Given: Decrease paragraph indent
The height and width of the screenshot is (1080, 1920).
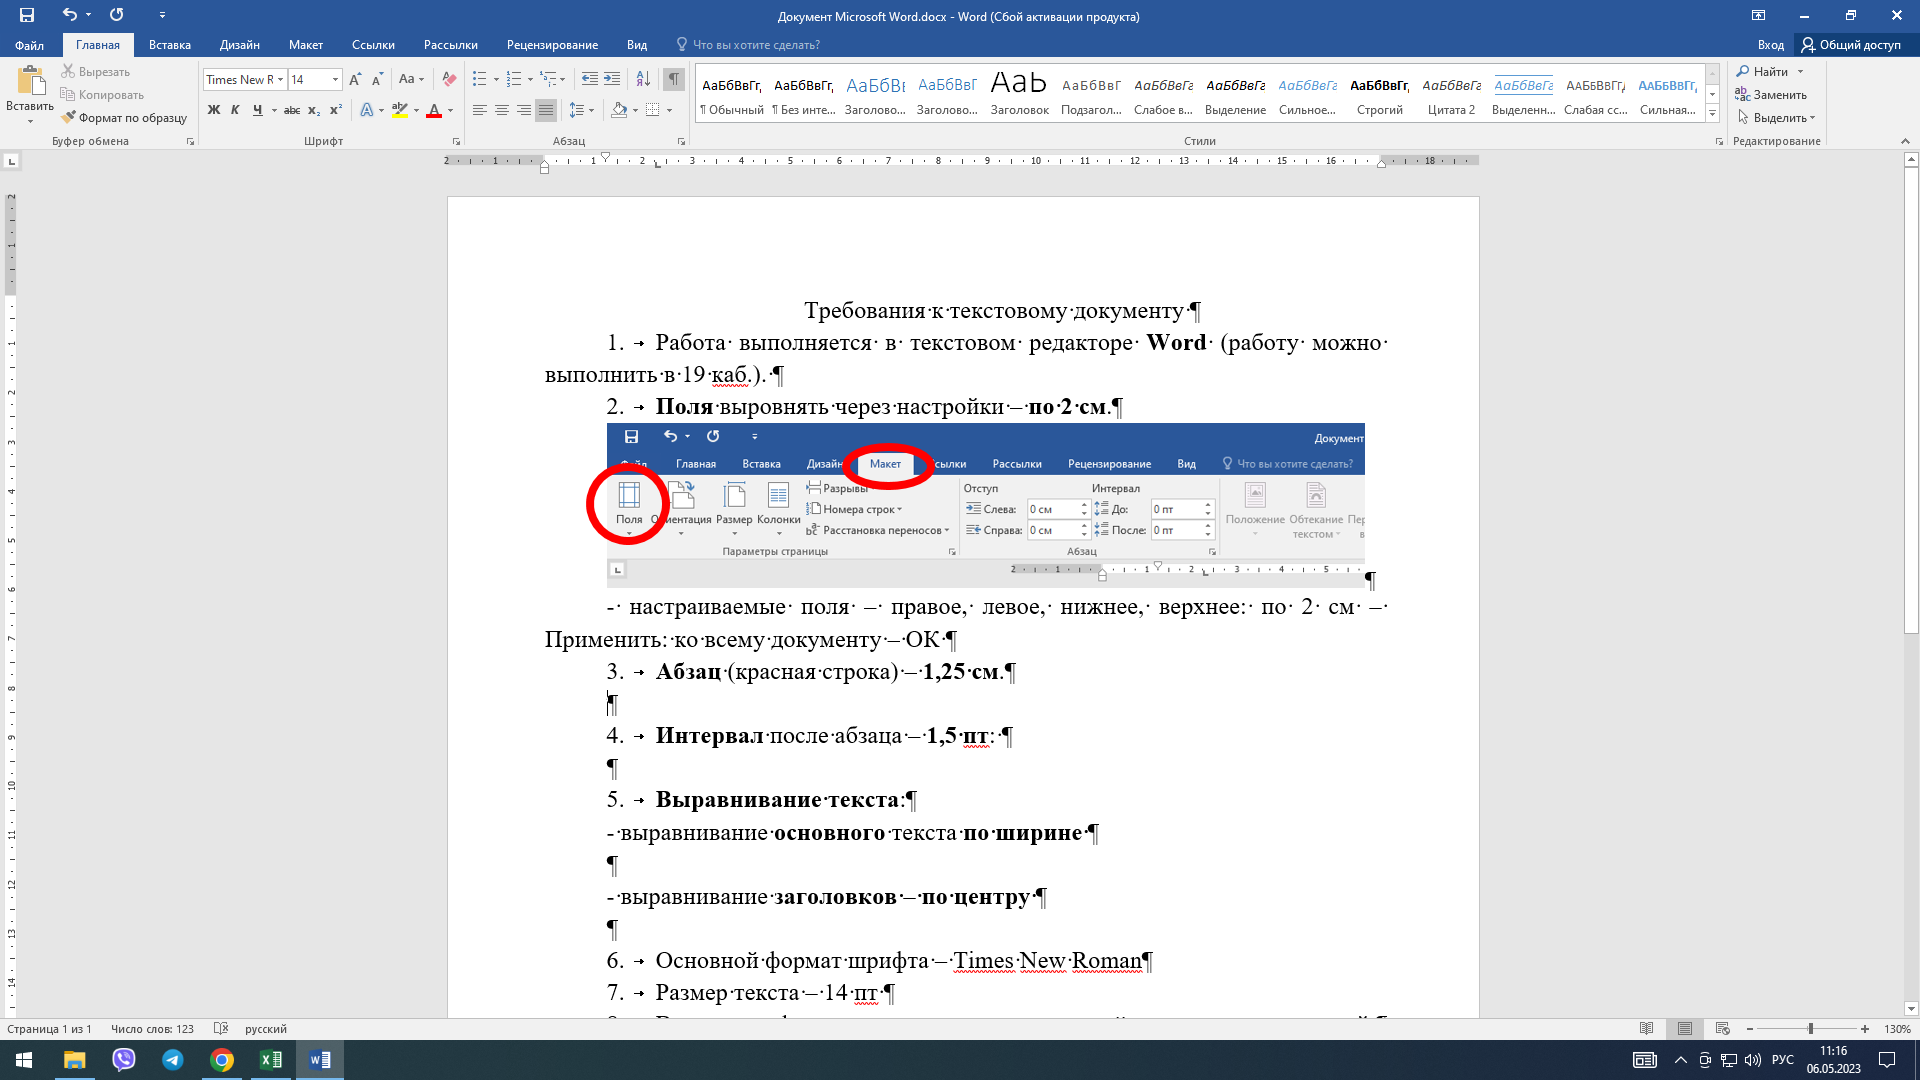Looking at the screenshot, I should coord(590,79).
